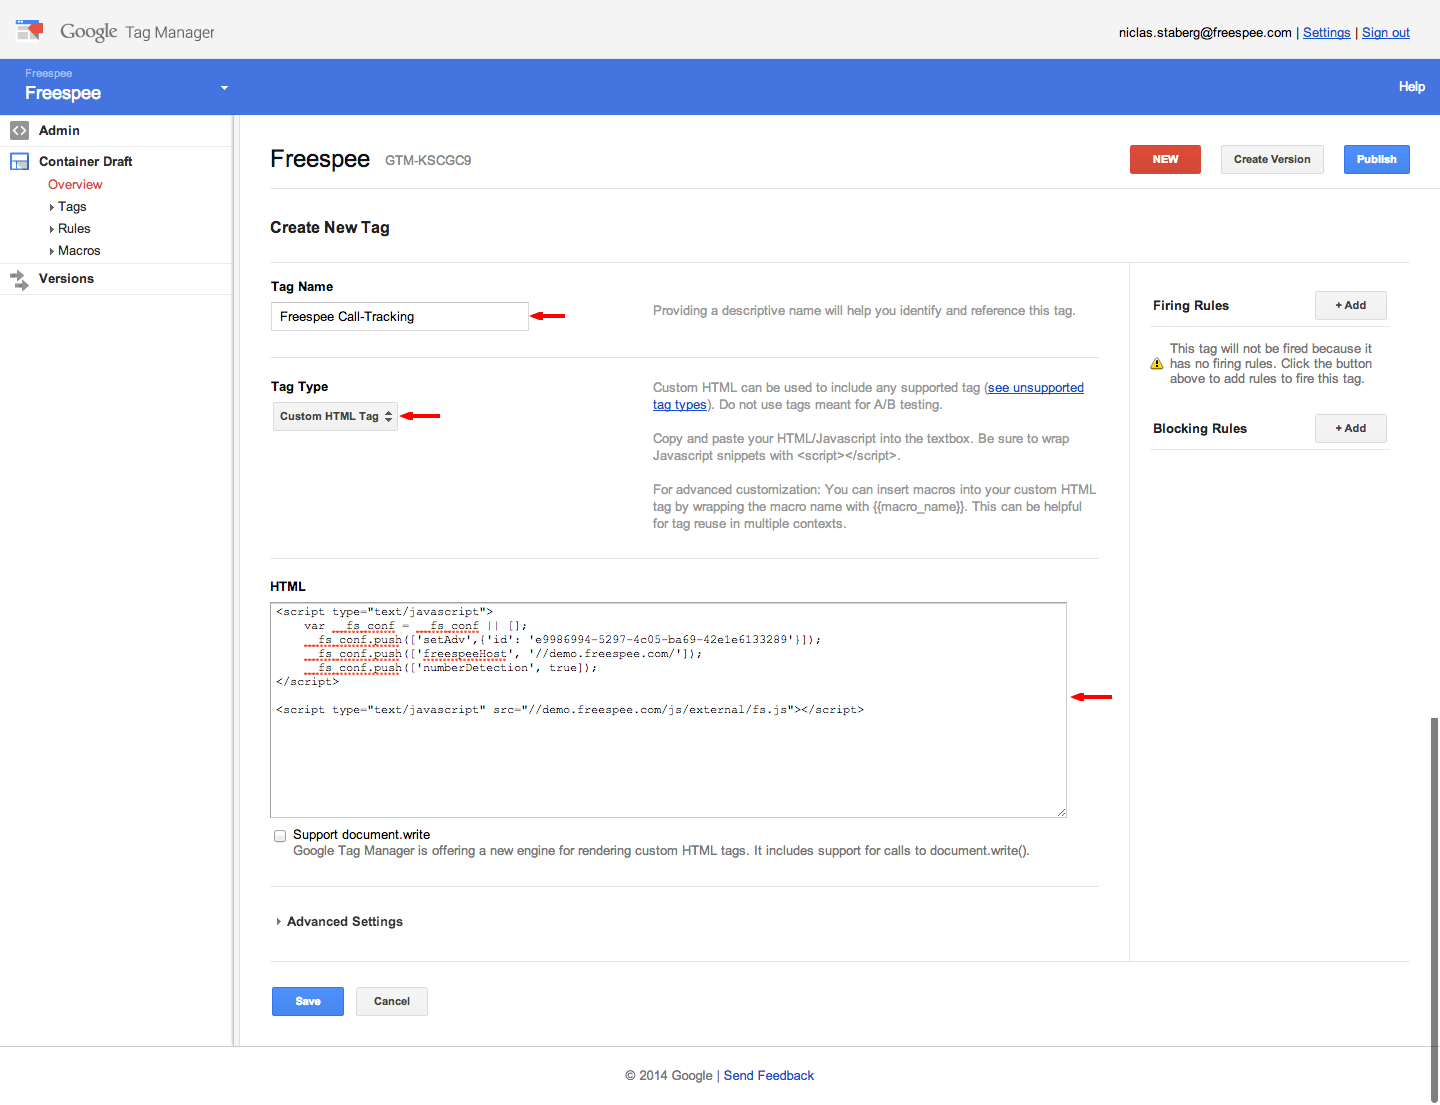This screenshot has width=1440, height=1105.
Task: Click the HTML textarea resize handle
Action: (x=1061, y=812)
